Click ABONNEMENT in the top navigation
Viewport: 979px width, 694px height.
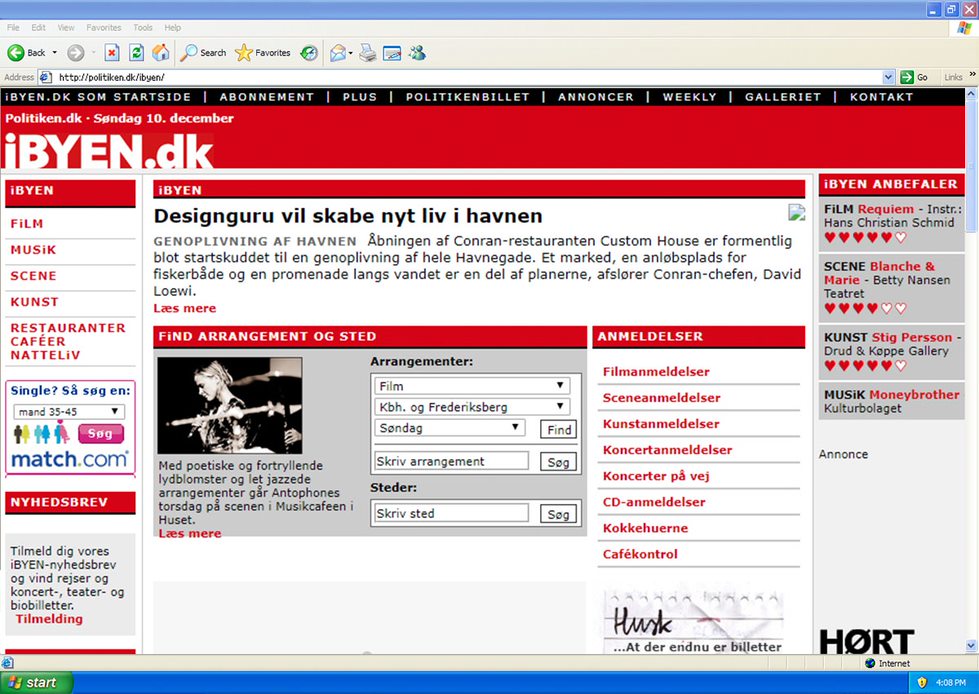(267, 97)
